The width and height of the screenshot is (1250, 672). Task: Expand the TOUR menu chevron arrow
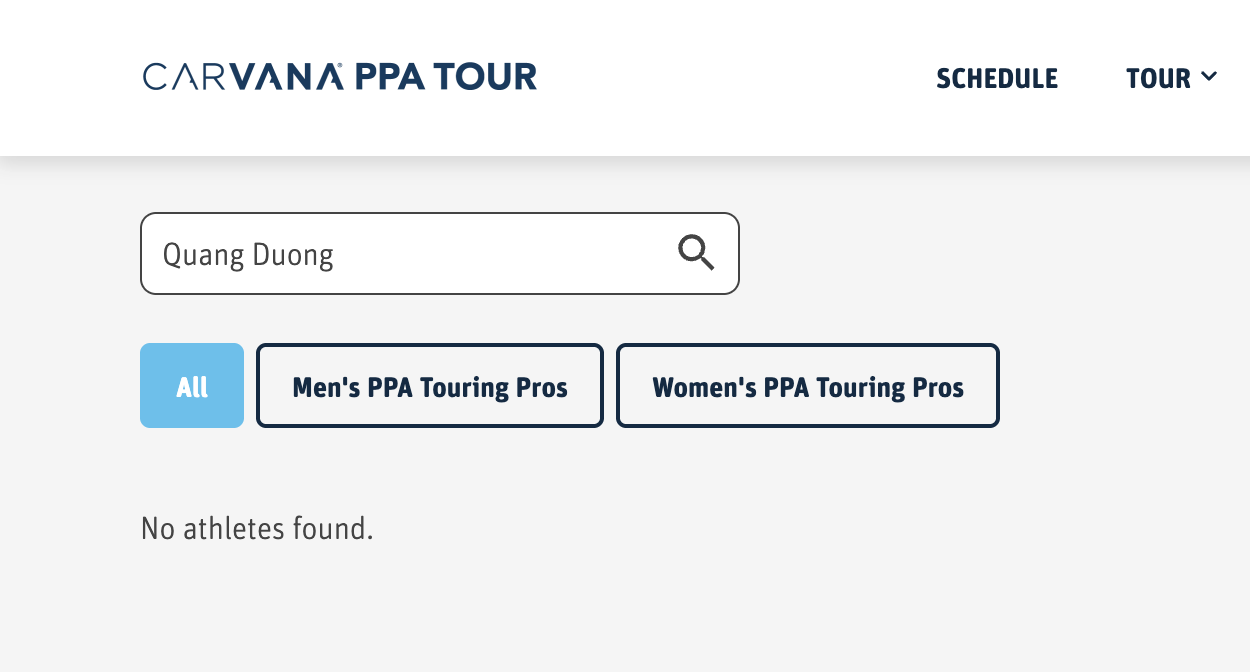click(1209, 76)
